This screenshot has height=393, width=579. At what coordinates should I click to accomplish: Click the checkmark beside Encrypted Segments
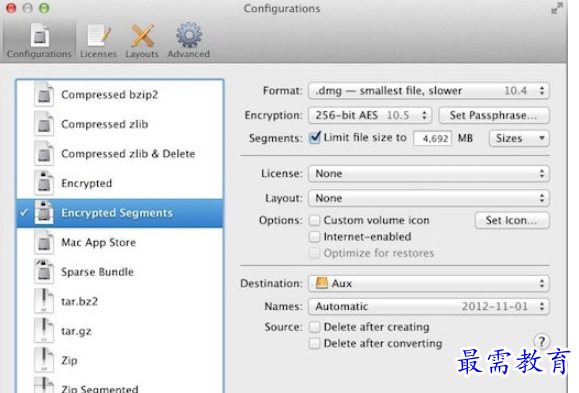pyautogui.click(x=24, y=213)
